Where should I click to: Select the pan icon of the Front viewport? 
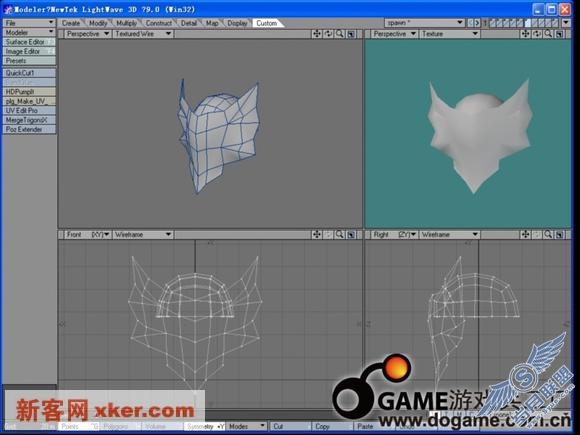317,235
